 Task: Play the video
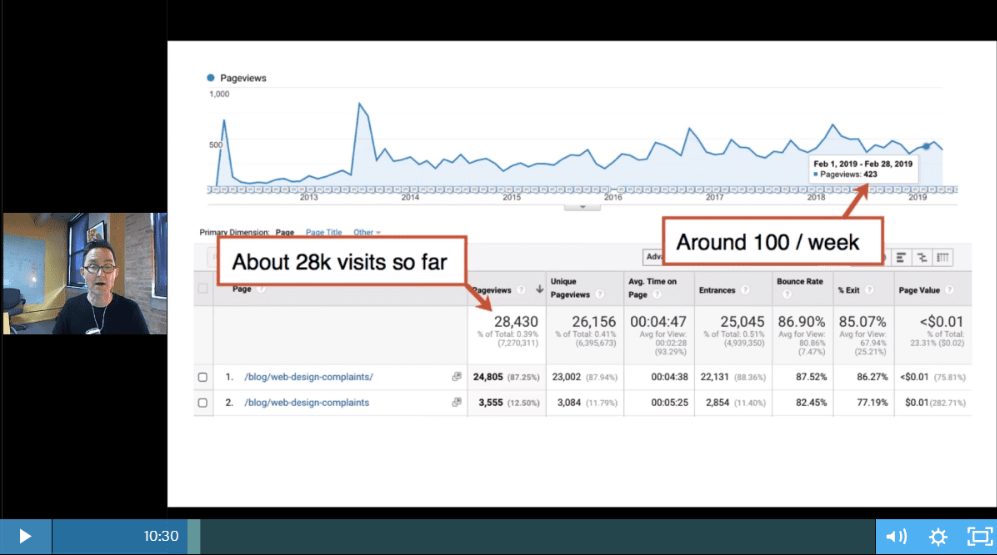click(25, 537)
